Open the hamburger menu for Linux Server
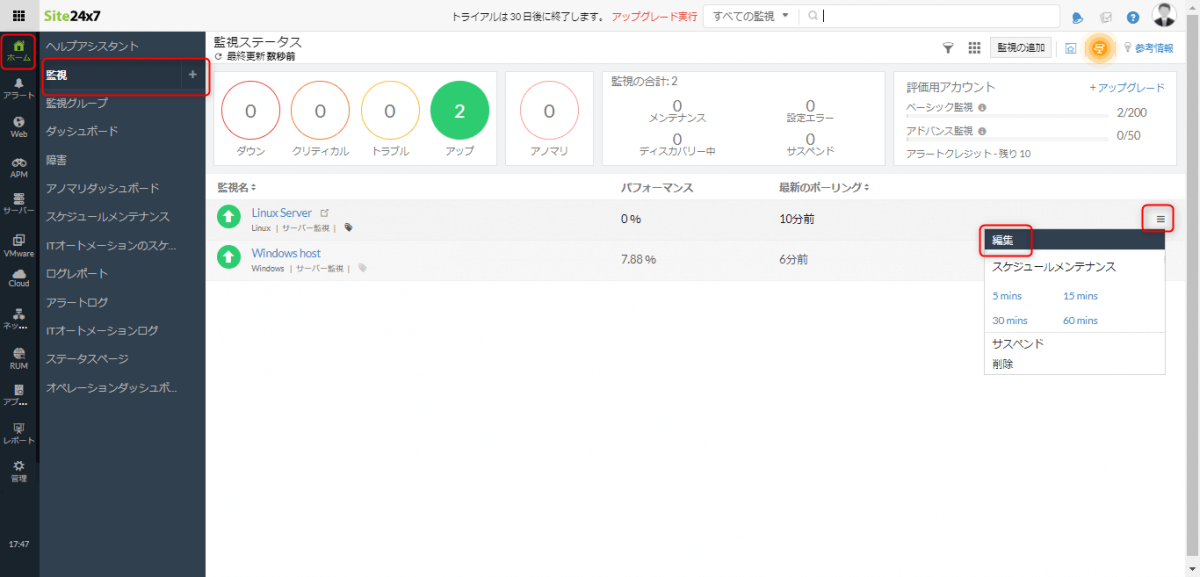 click(1160, 218)
